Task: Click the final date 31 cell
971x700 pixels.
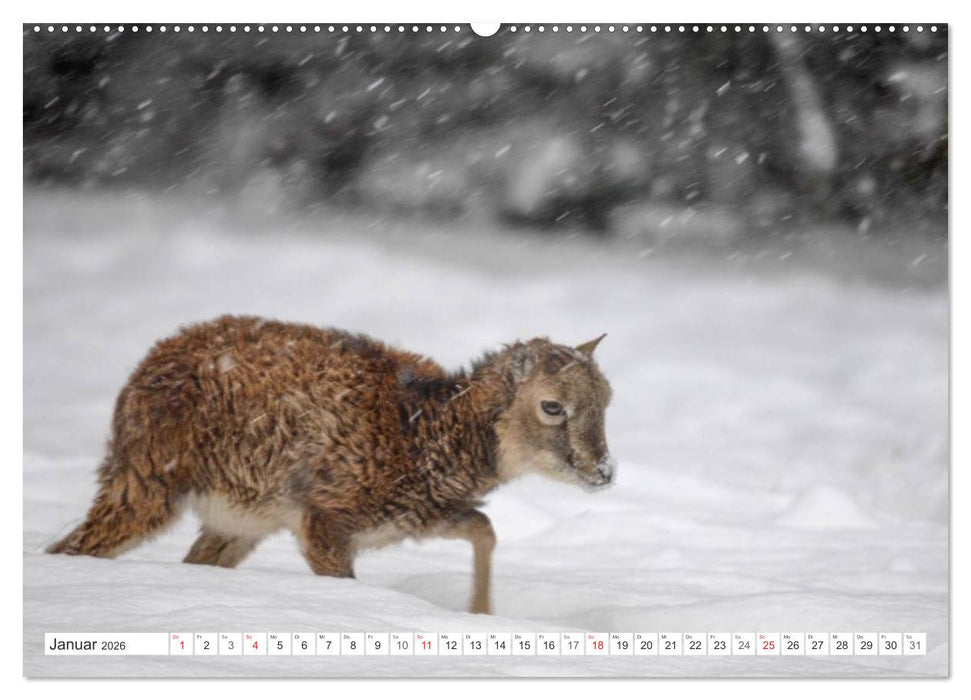Action: pyautogui.click(x=913, y=645)
